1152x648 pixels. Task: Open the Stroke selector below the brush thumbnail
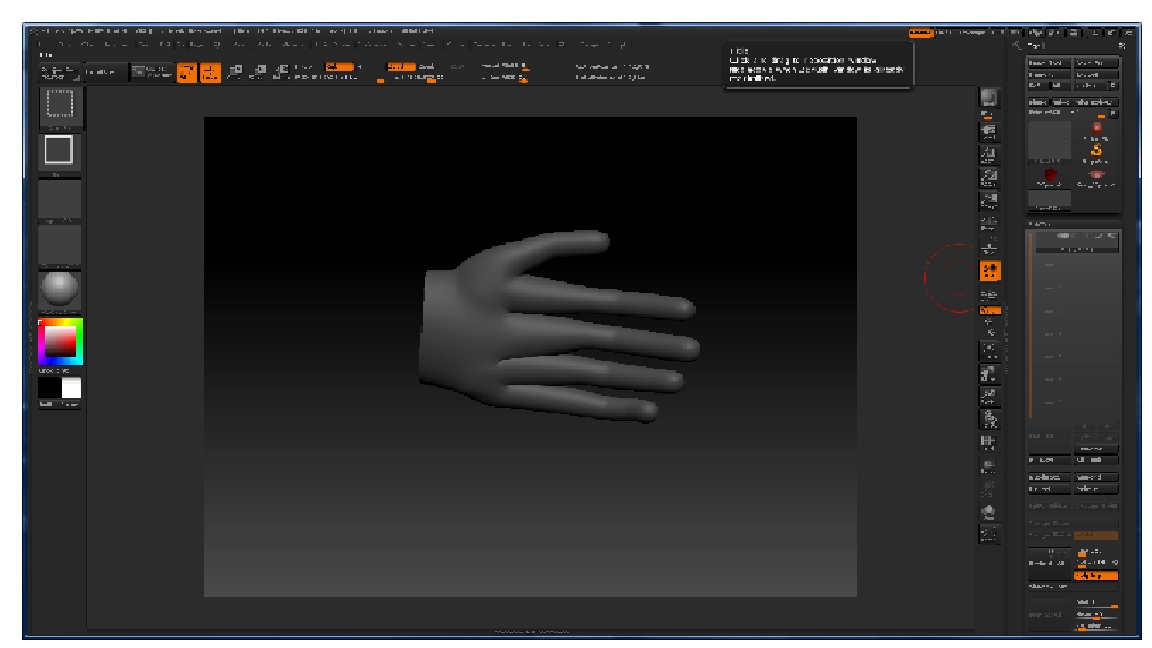(x=60, y=150)
